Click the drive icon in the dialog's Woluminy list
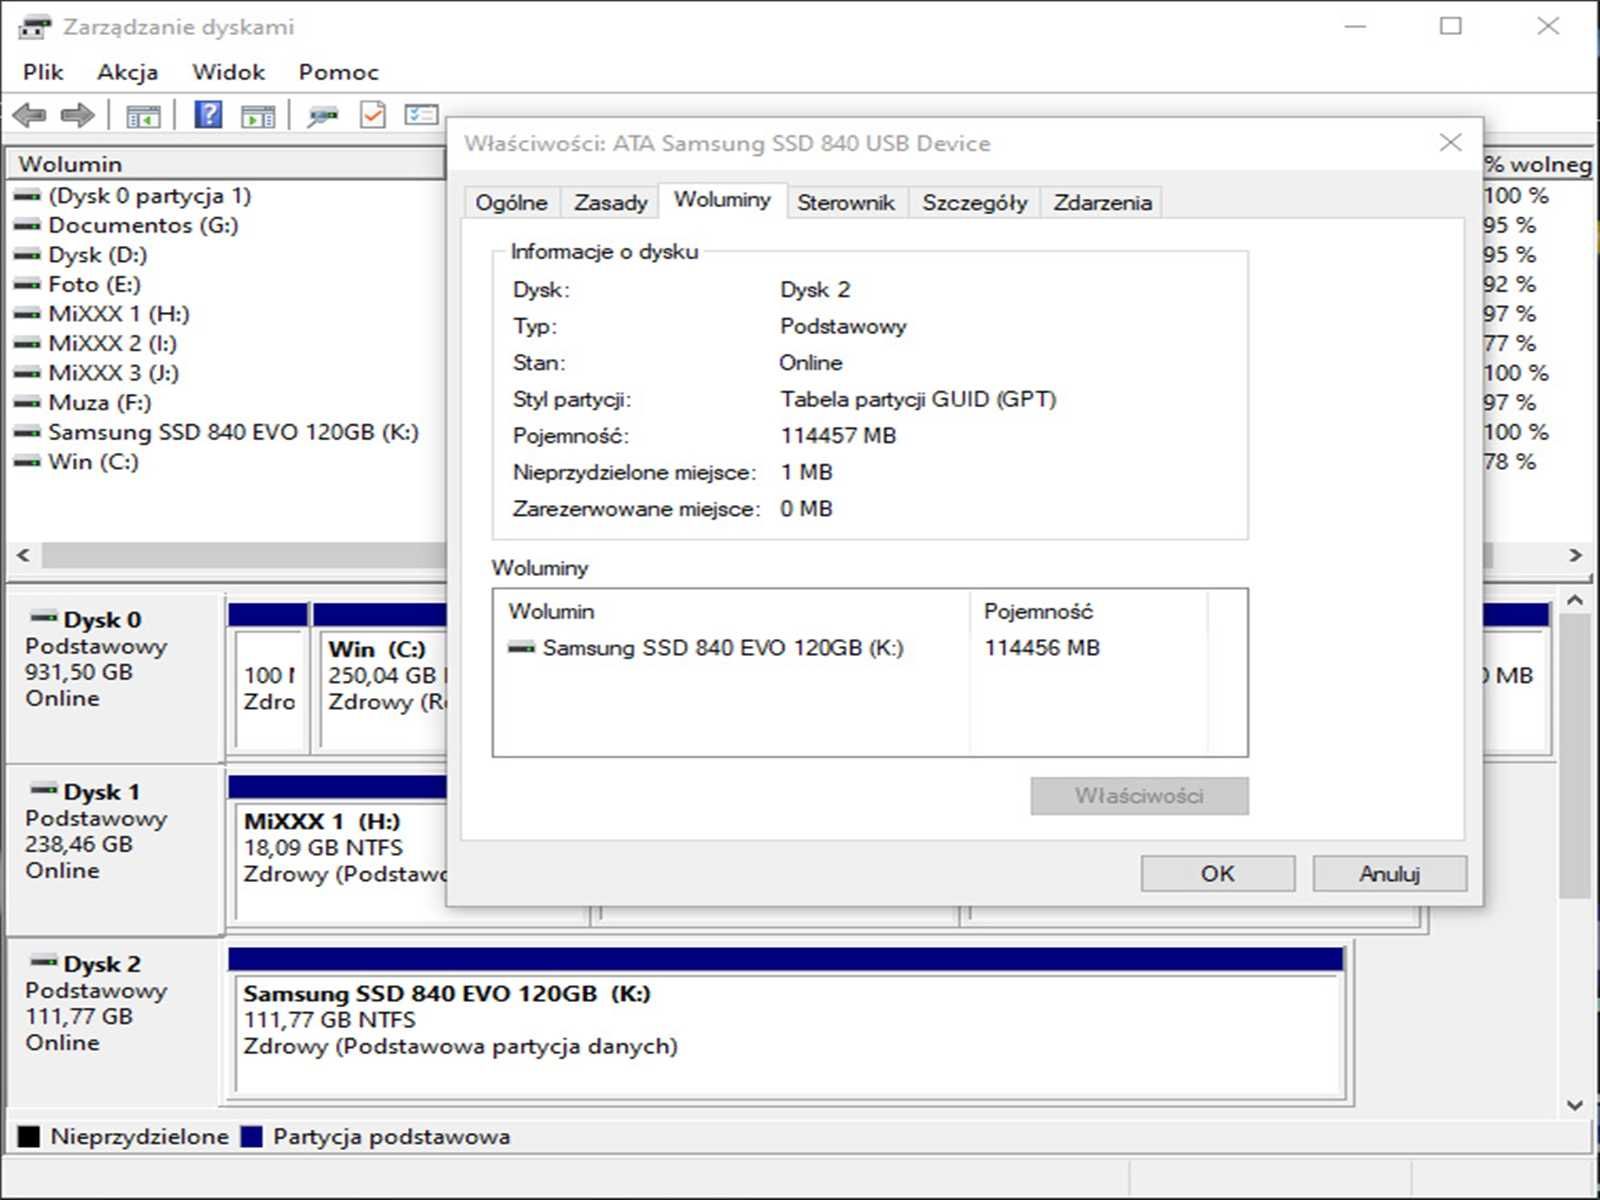The image size is (1600, 1200). [x=522, y=648]
